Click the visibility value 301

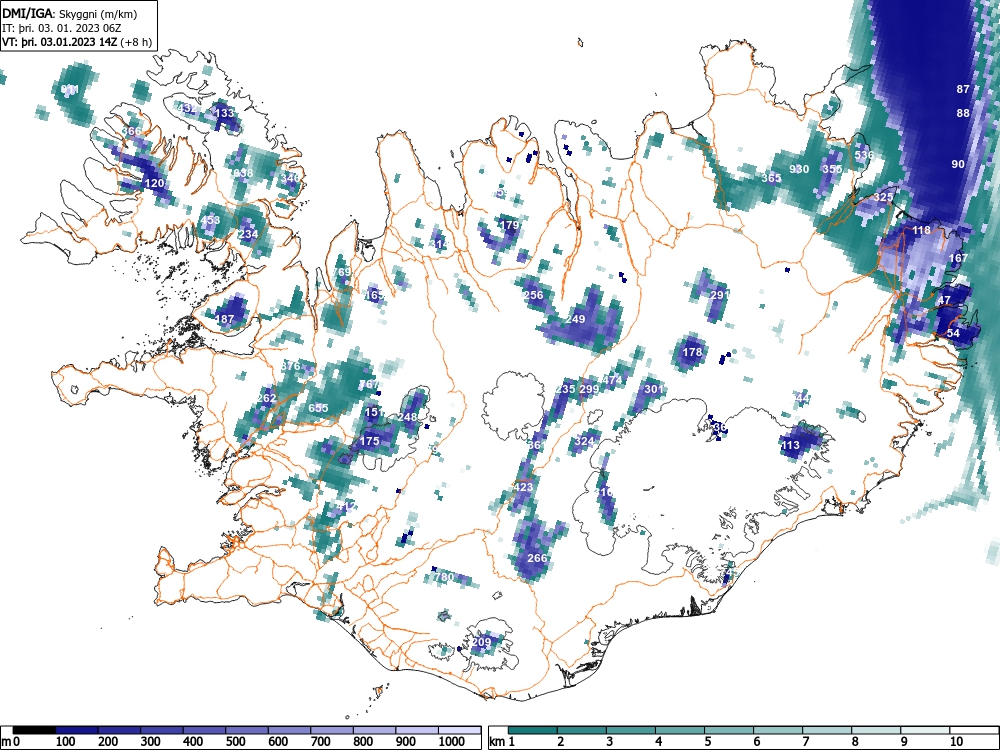click(x=654, y=389)
